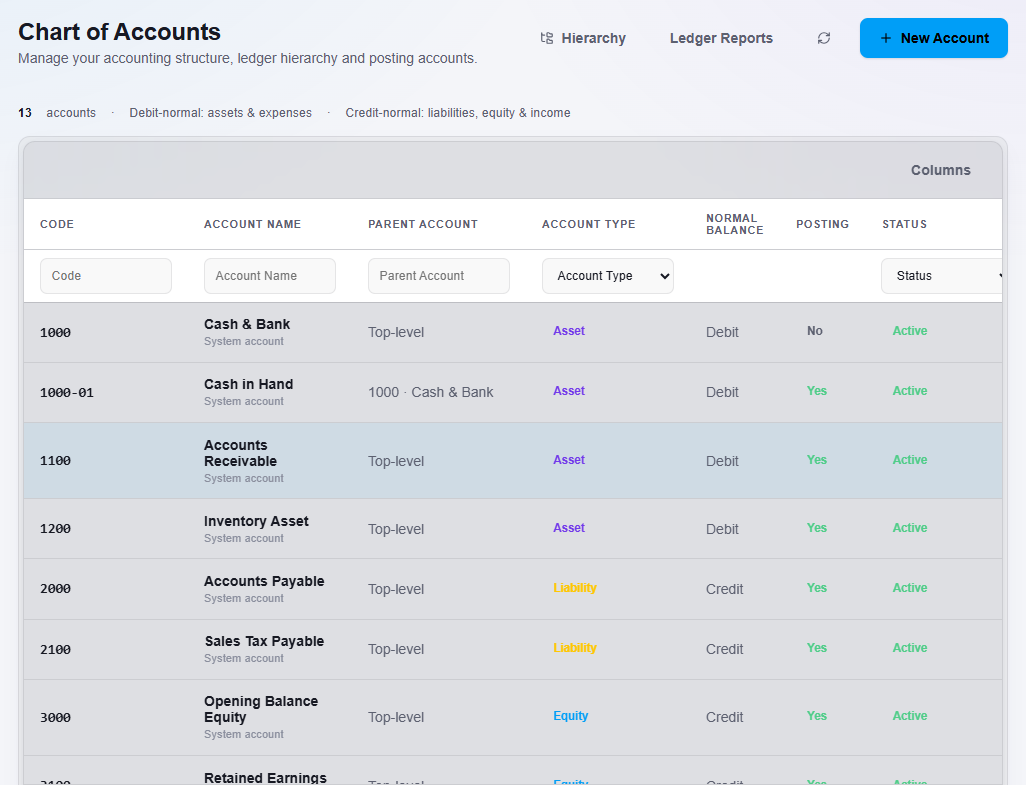Viewport: 1026px width, 785px height.
Task: Focus the Parent Account filter field
Action: point(438,276)
